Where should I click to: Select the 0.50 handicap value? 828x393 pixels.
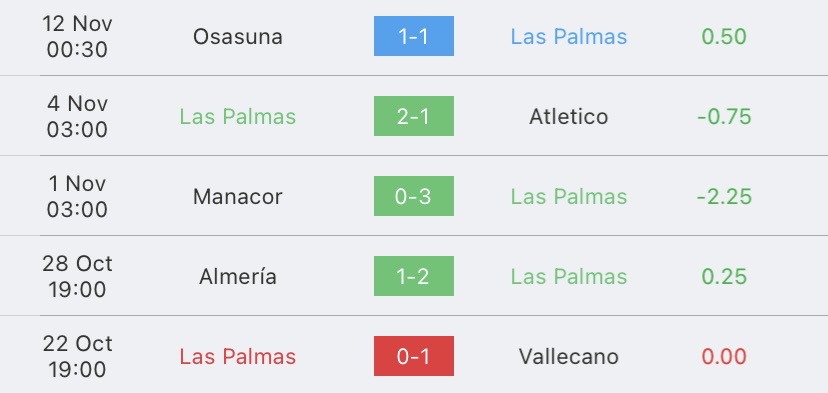[724, 36]
